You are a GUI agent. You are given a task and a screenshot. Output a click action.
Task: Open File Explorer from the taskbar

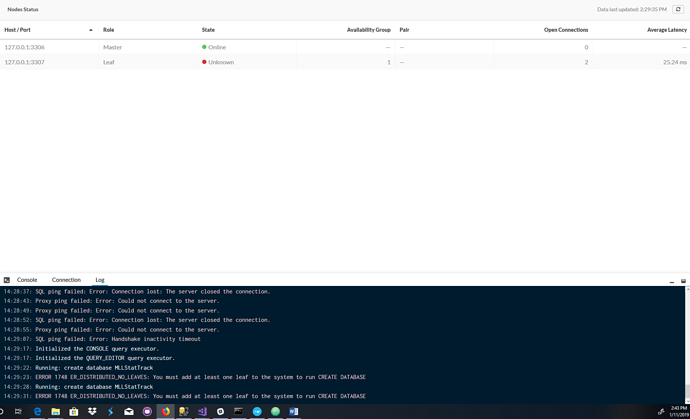[55, 412]
